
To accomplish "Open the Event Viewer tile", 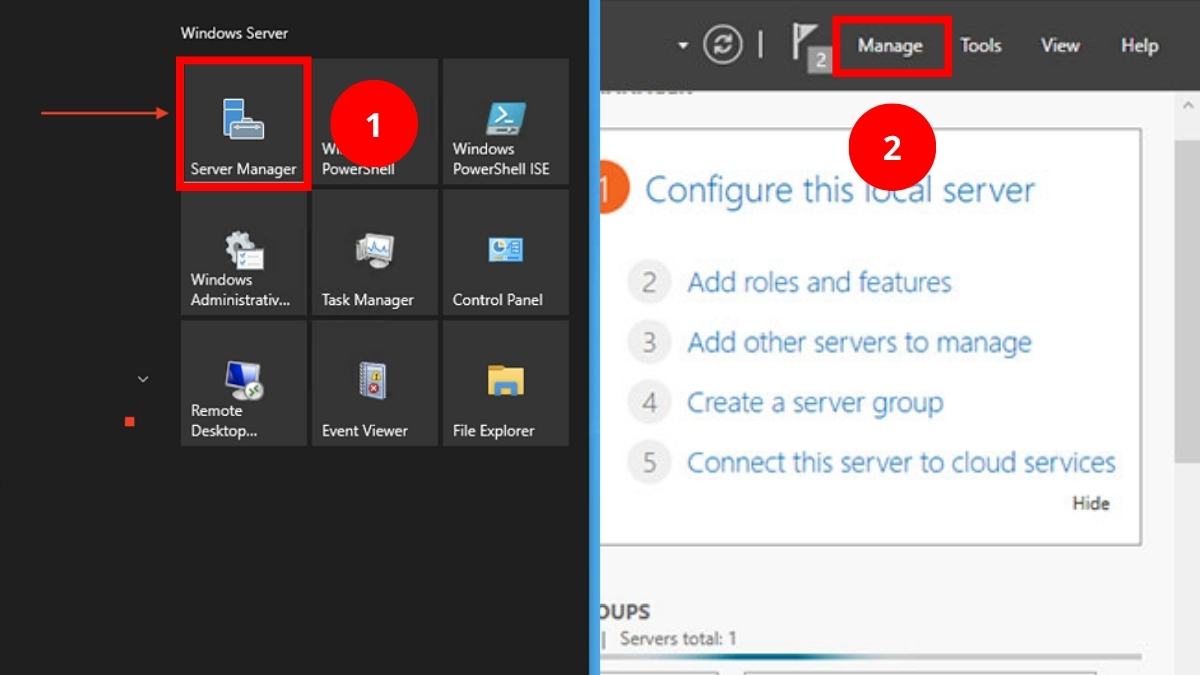I will 375,384.
